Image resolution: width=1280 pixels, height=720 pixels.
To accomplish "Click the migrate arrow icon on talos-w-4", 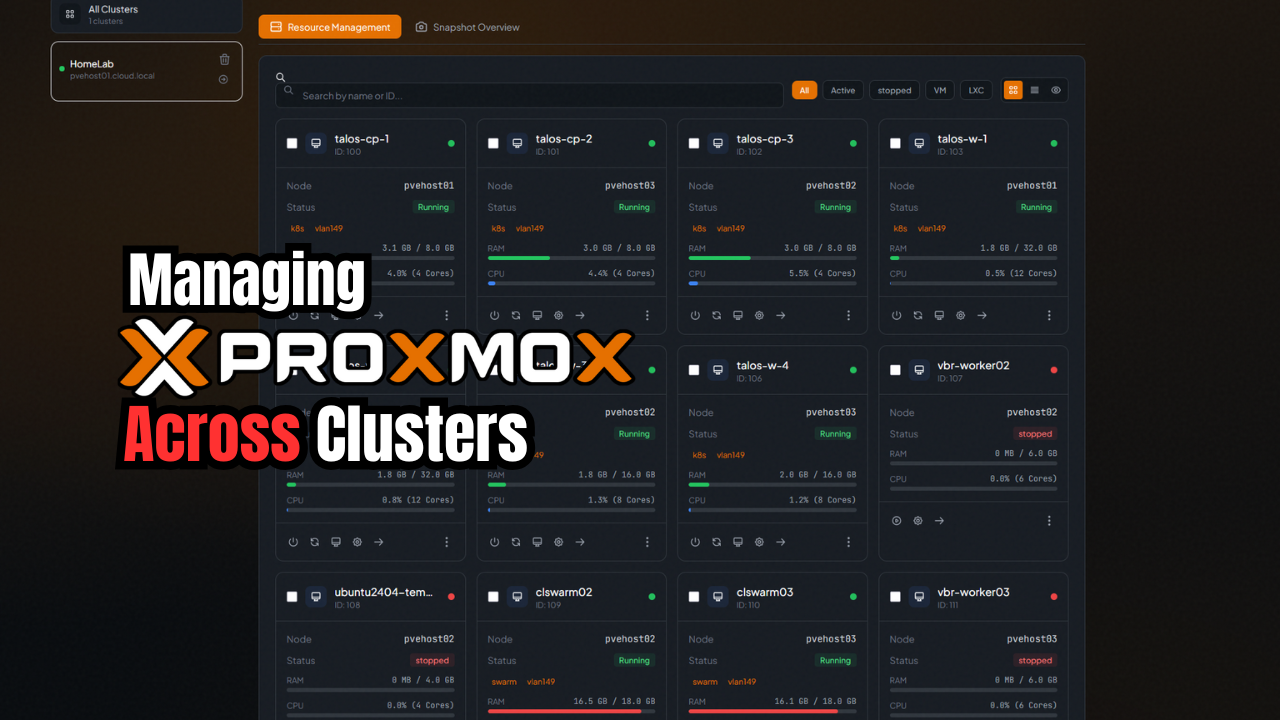I will (780, 541).
